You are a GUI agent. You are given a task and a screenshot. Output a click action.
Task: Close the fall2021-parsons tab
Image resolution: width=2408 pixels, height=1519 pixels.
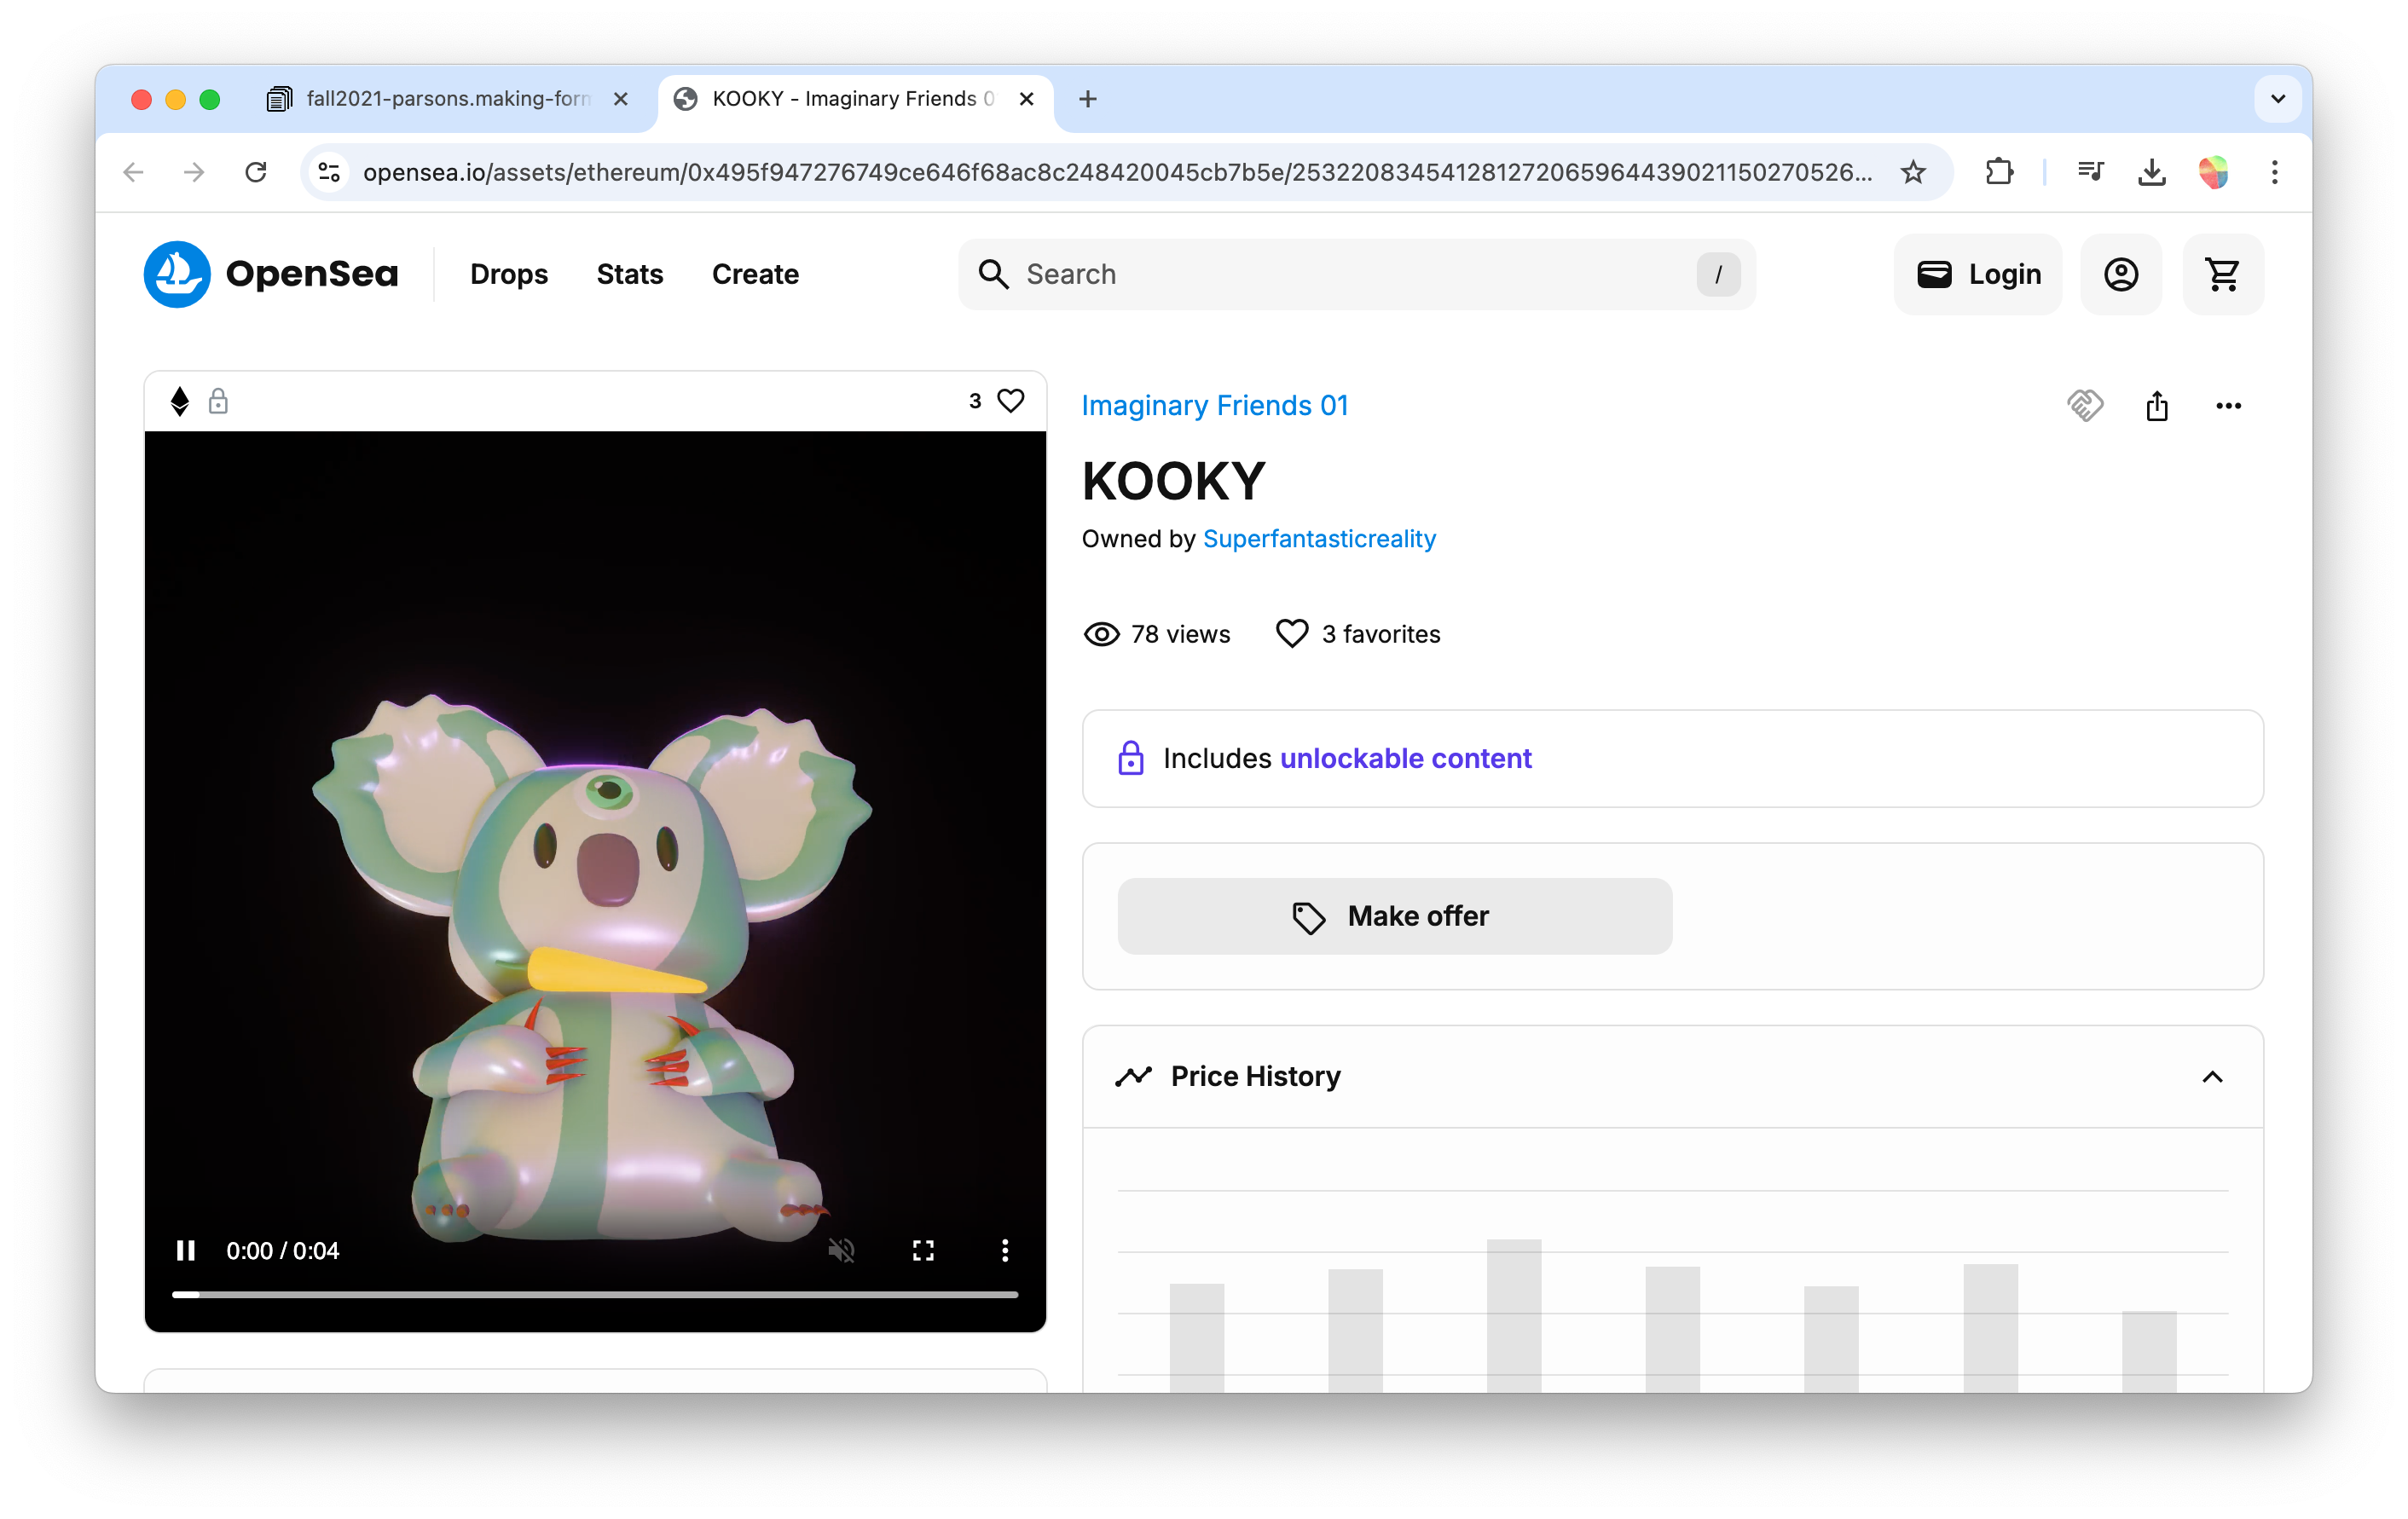[621, 98]
